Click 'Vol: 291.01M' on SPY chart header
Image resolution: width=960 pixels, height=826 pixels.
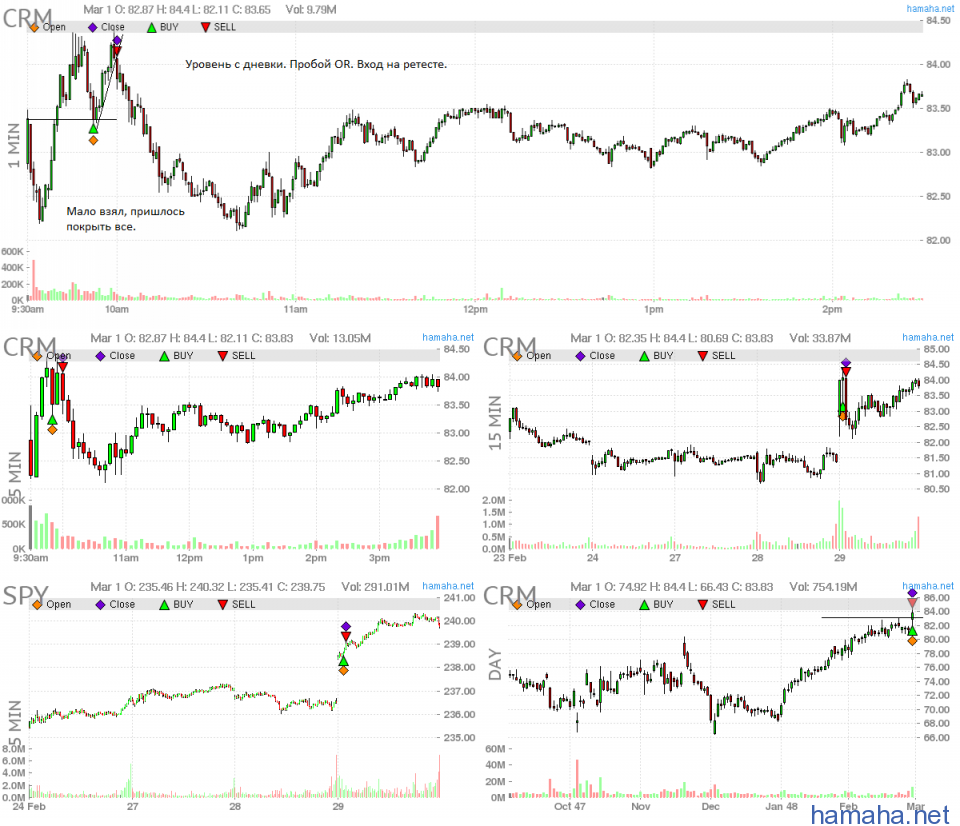pos(375,587)
